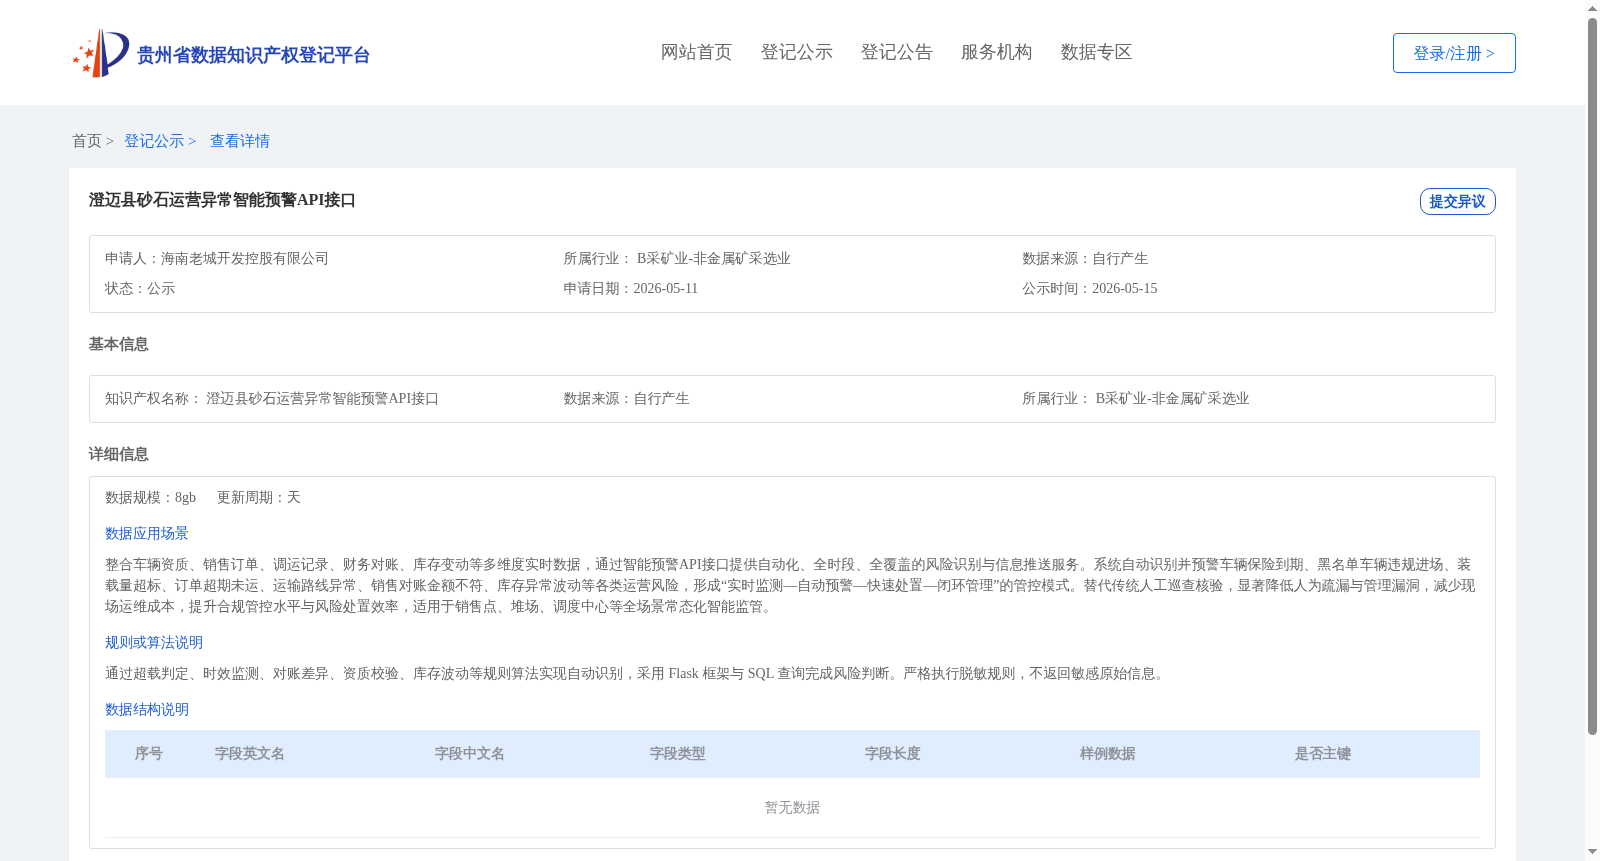This screenshot has width=1600, height=861.
Task: Click the vertical scrollbar thumb
Action: [x=1592, y=376]
